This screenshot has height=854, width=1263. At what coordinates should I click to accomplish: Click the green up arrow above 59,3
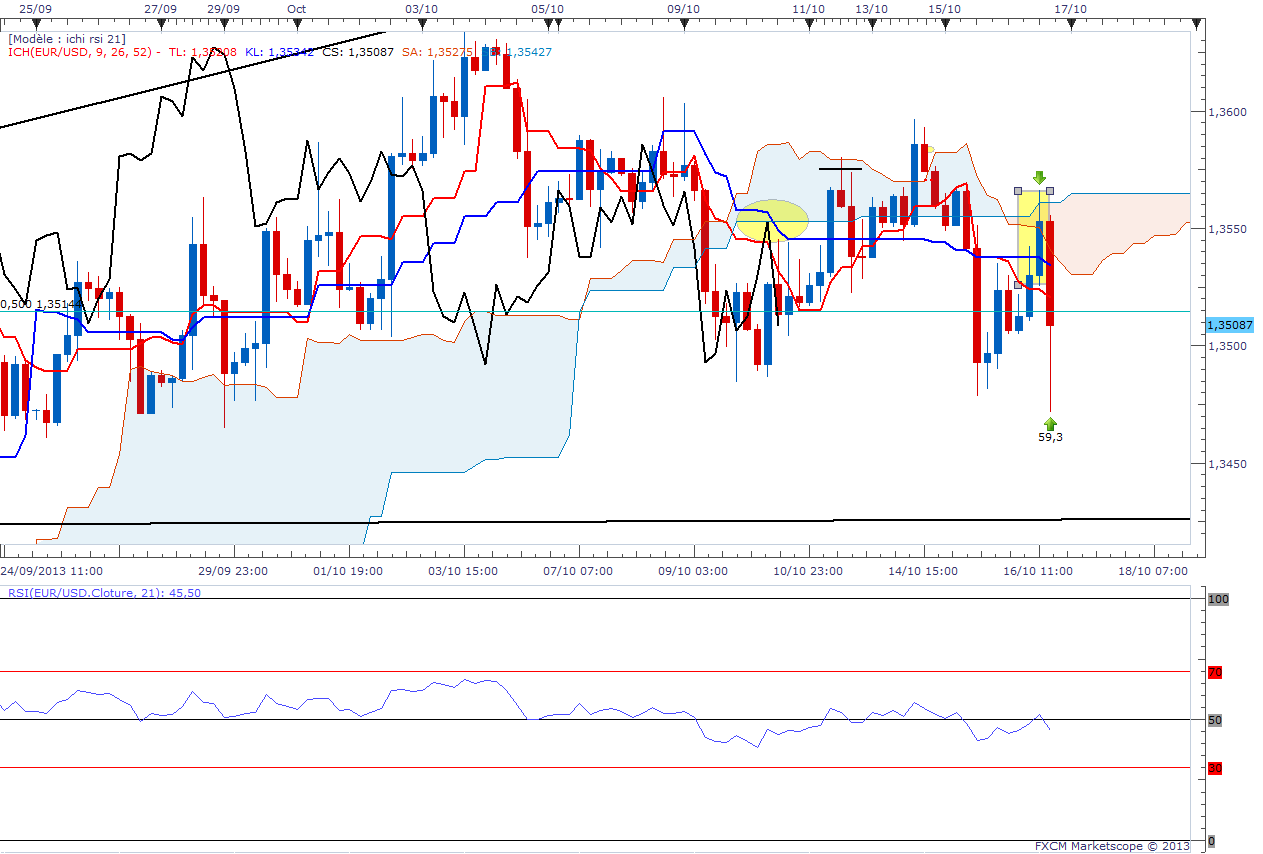(1050, 424)
